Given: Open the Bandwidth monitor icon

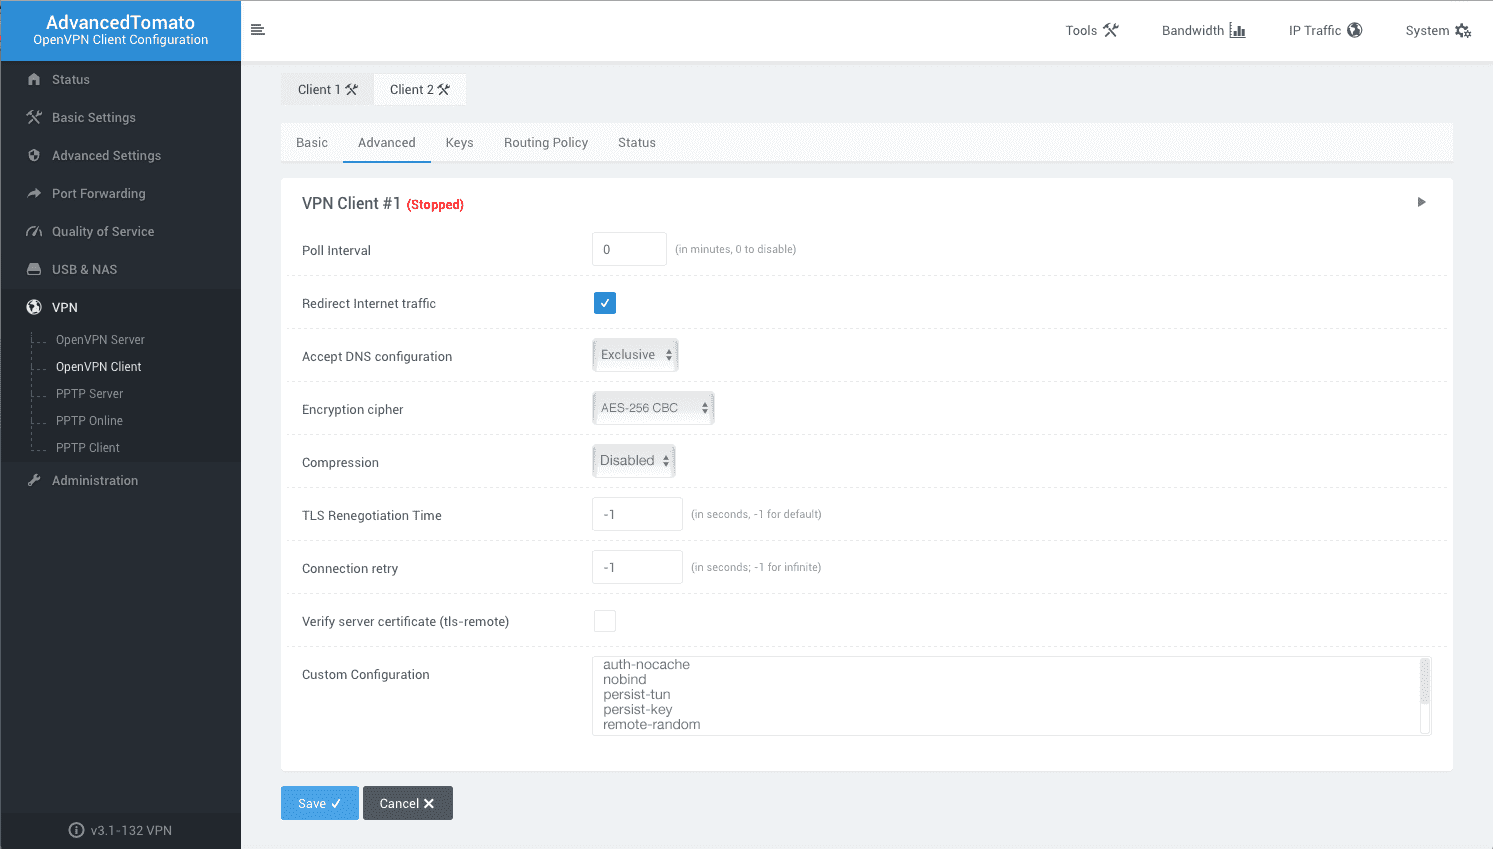Looking at the screenshot, I should pos(1238,30).
